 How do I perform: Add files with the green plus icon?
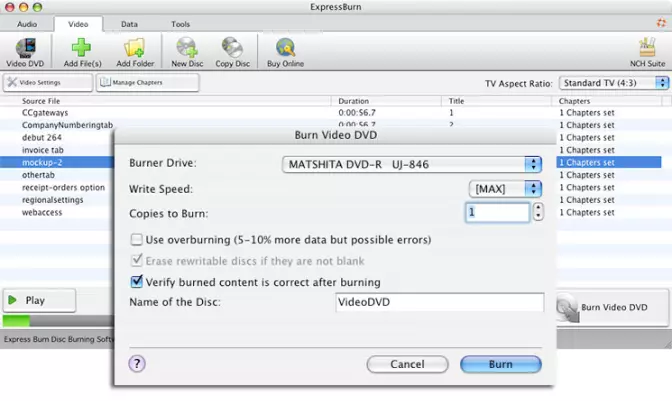(82, 53)
